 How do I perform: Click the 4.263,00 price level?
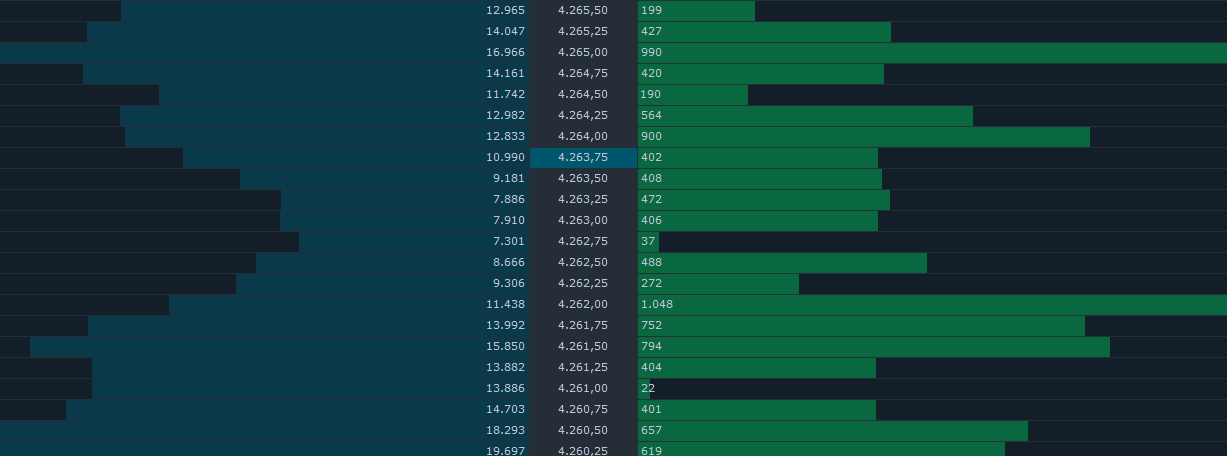coord(583,220)
